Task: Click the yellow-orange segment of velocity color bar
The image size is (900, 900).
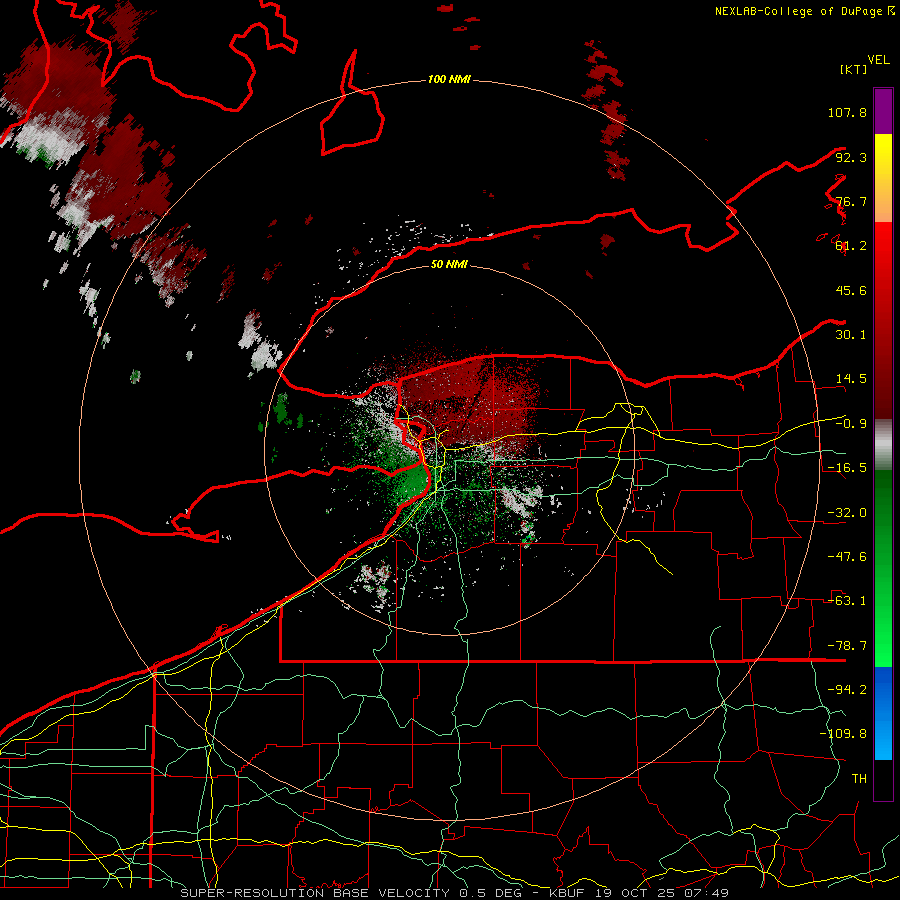Action: [x=883, y=178]
